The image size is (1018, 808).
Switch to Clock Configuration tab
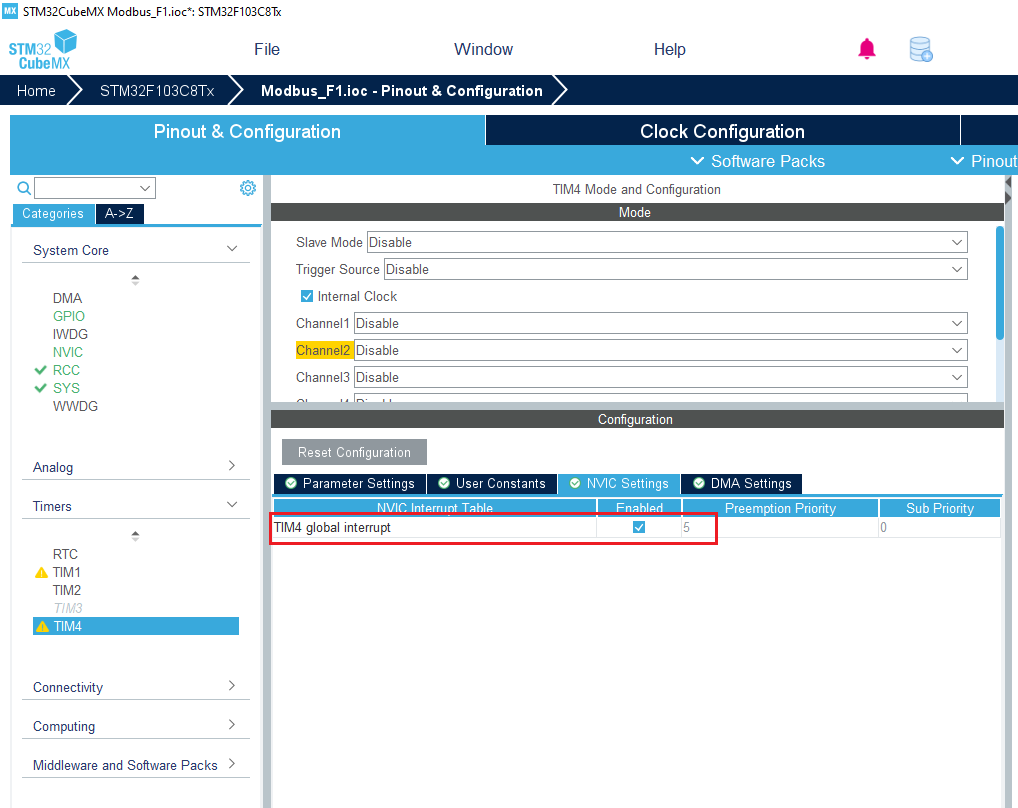click(722, 131)
